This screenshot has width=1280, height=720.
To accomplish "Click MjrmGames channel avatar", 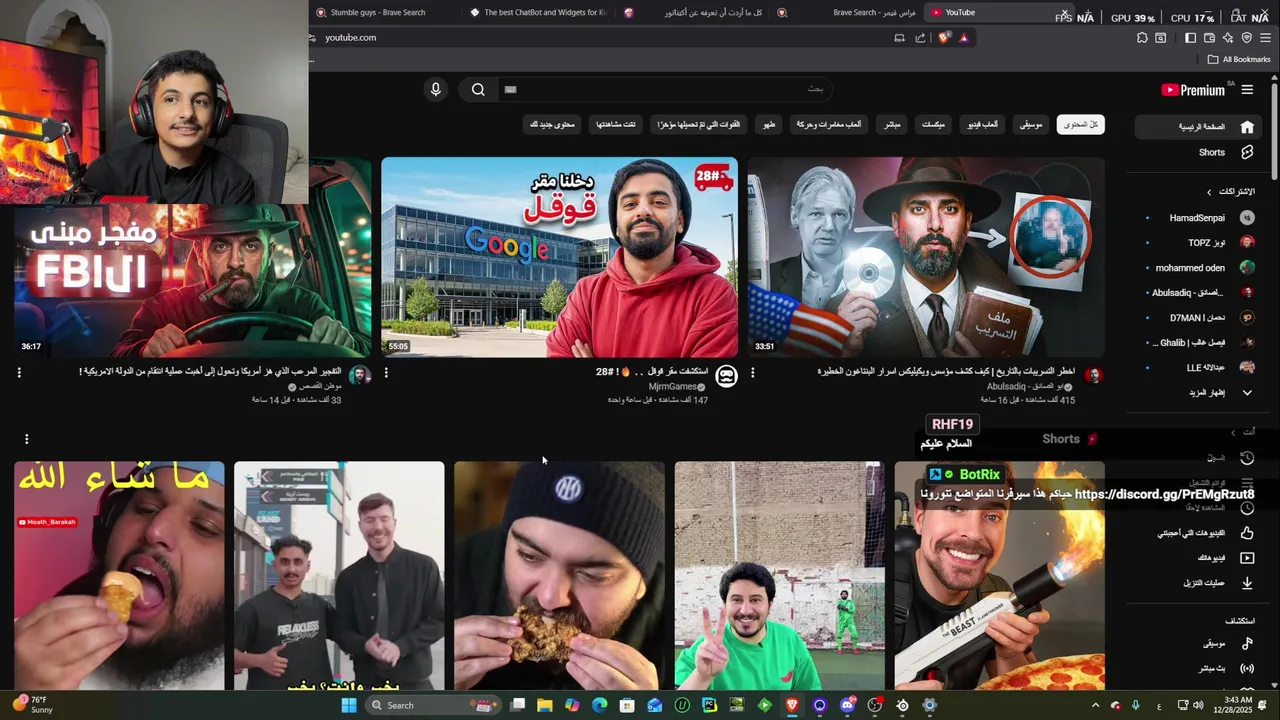I will point(727,376).
